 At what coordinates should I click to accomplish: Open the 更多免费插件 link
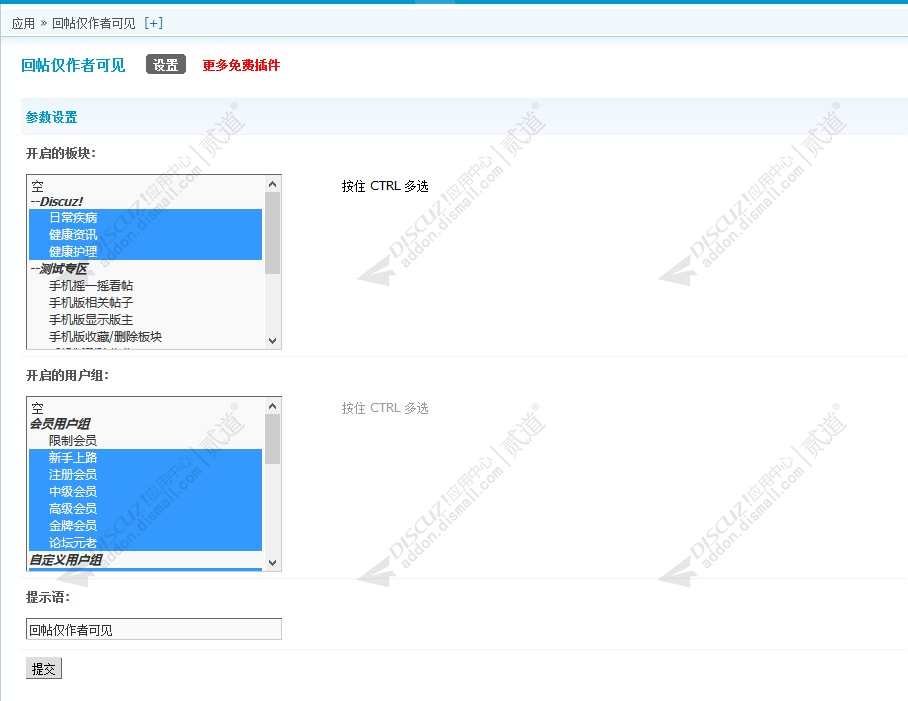[241, 65]
